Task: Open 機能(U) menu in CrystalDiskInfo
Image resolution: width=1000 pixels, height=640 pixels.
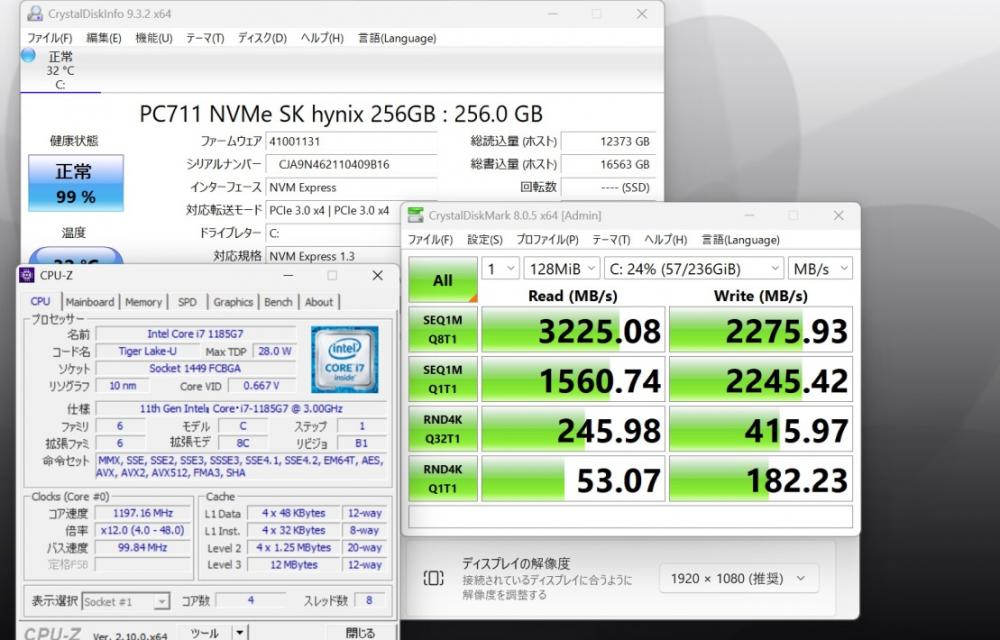Action: tap(154, 38)
